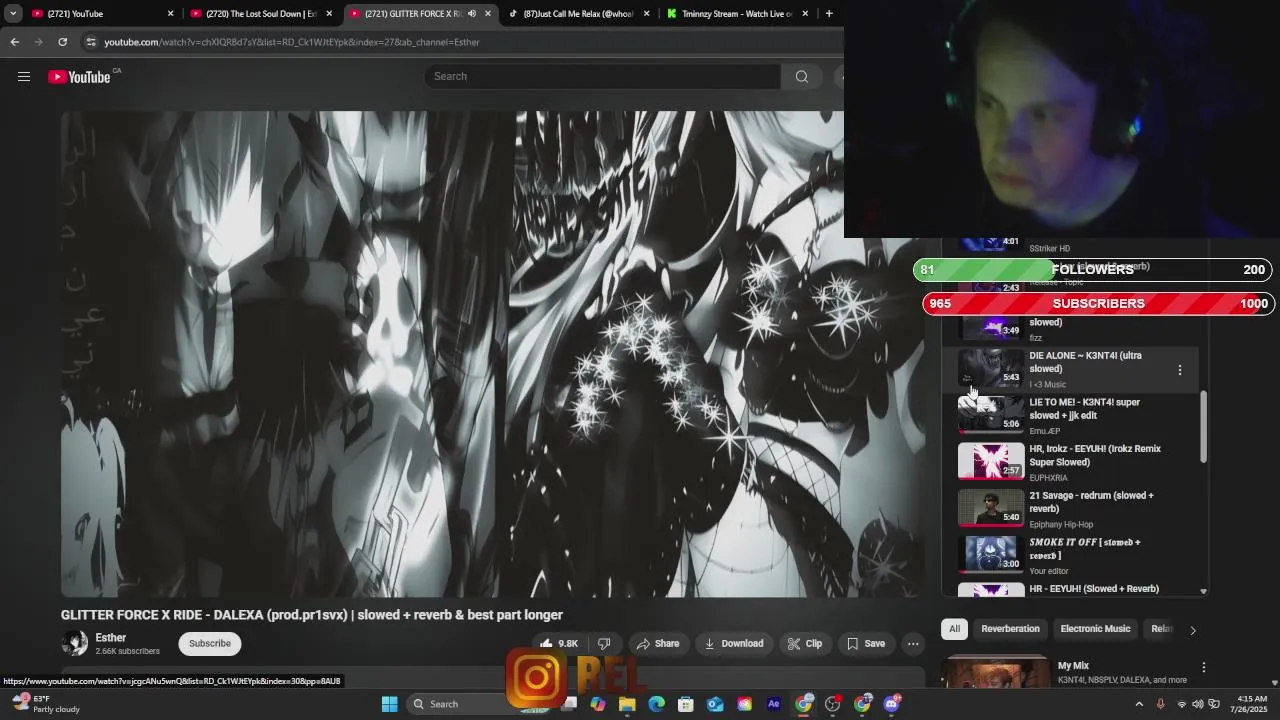Viewport: 1280px width, 720px height.
Task: View site information icon in address bar
Action: click(91, 42)
